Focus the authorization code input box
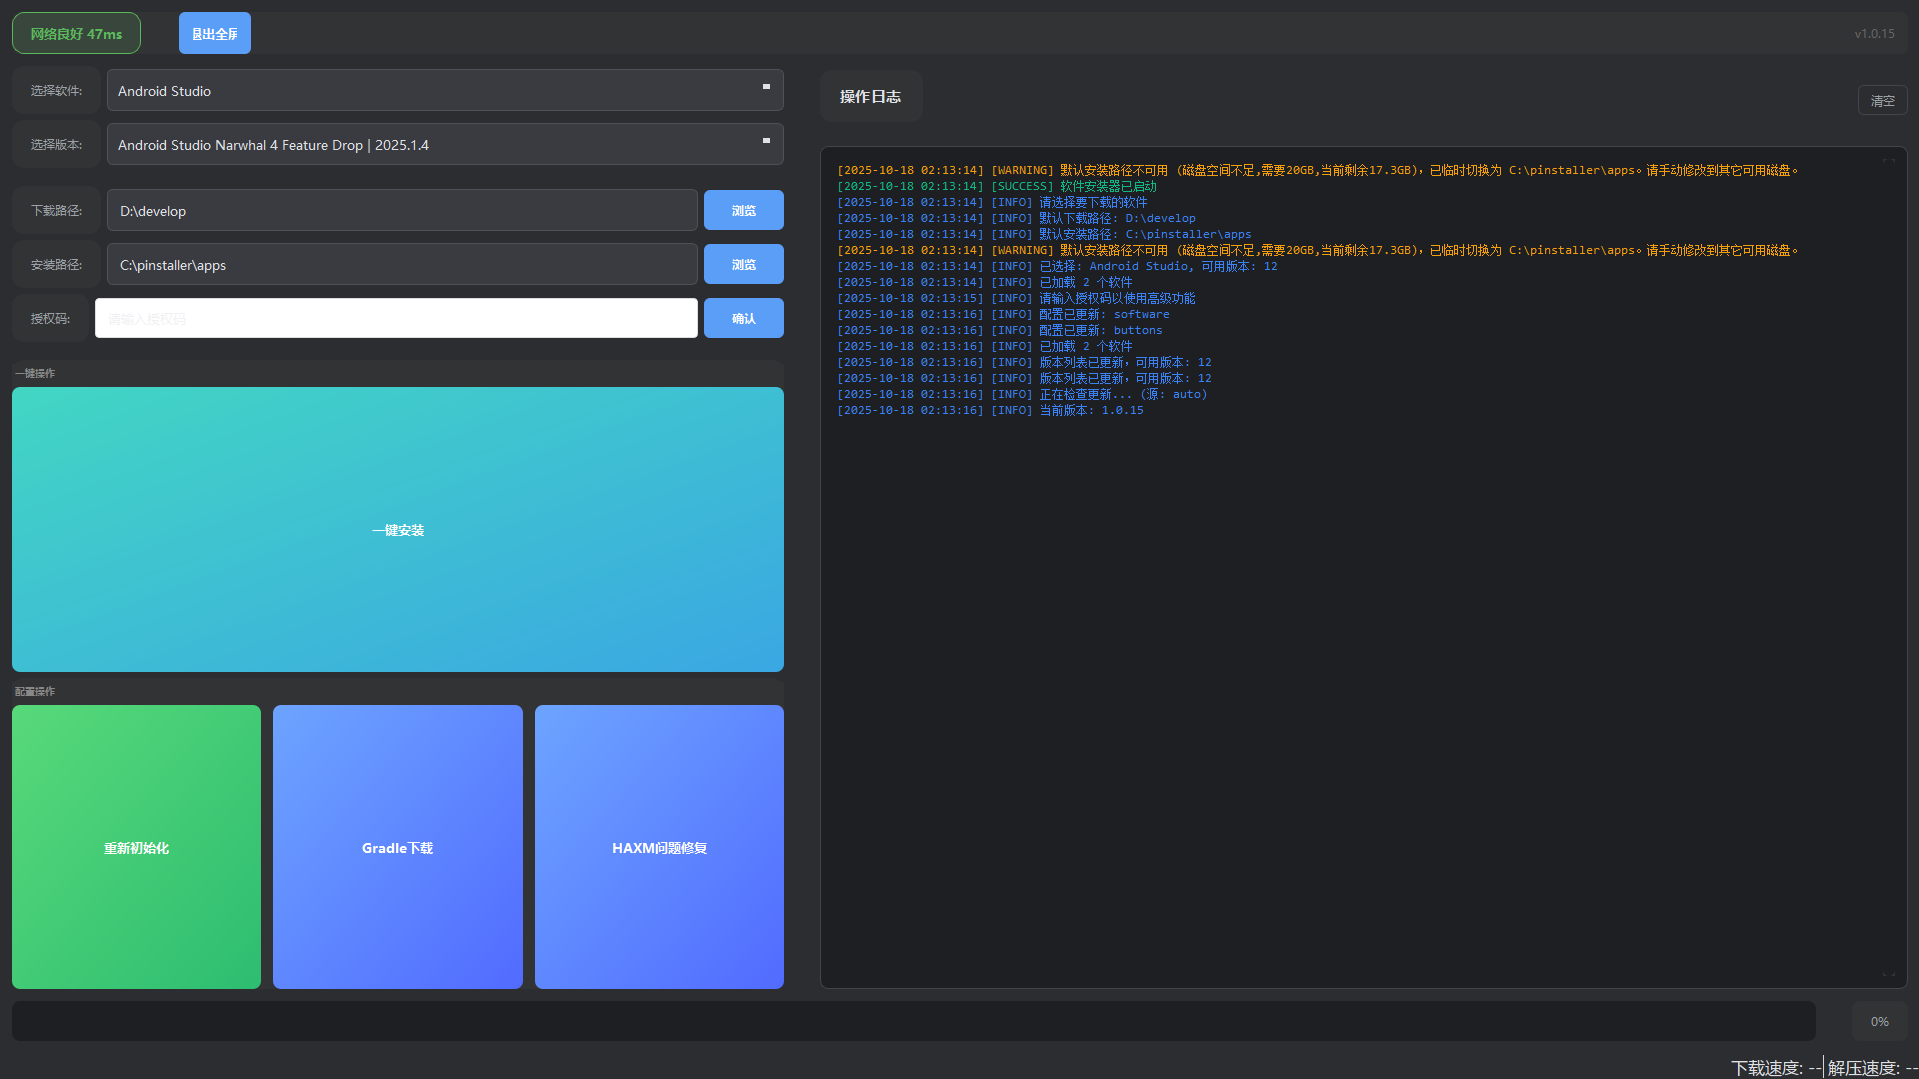Viewport: 1919px width, 1079px height. 396,319
